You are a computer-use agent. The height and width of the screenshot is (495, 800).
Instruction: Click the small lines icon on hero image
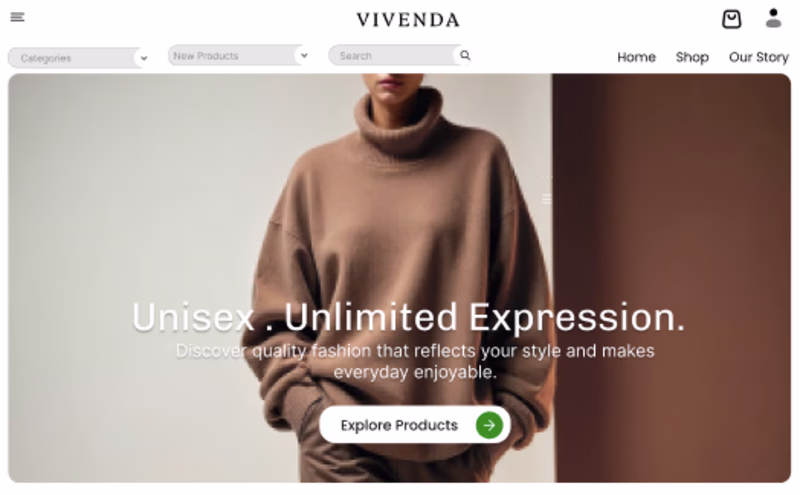pos(546,199)
